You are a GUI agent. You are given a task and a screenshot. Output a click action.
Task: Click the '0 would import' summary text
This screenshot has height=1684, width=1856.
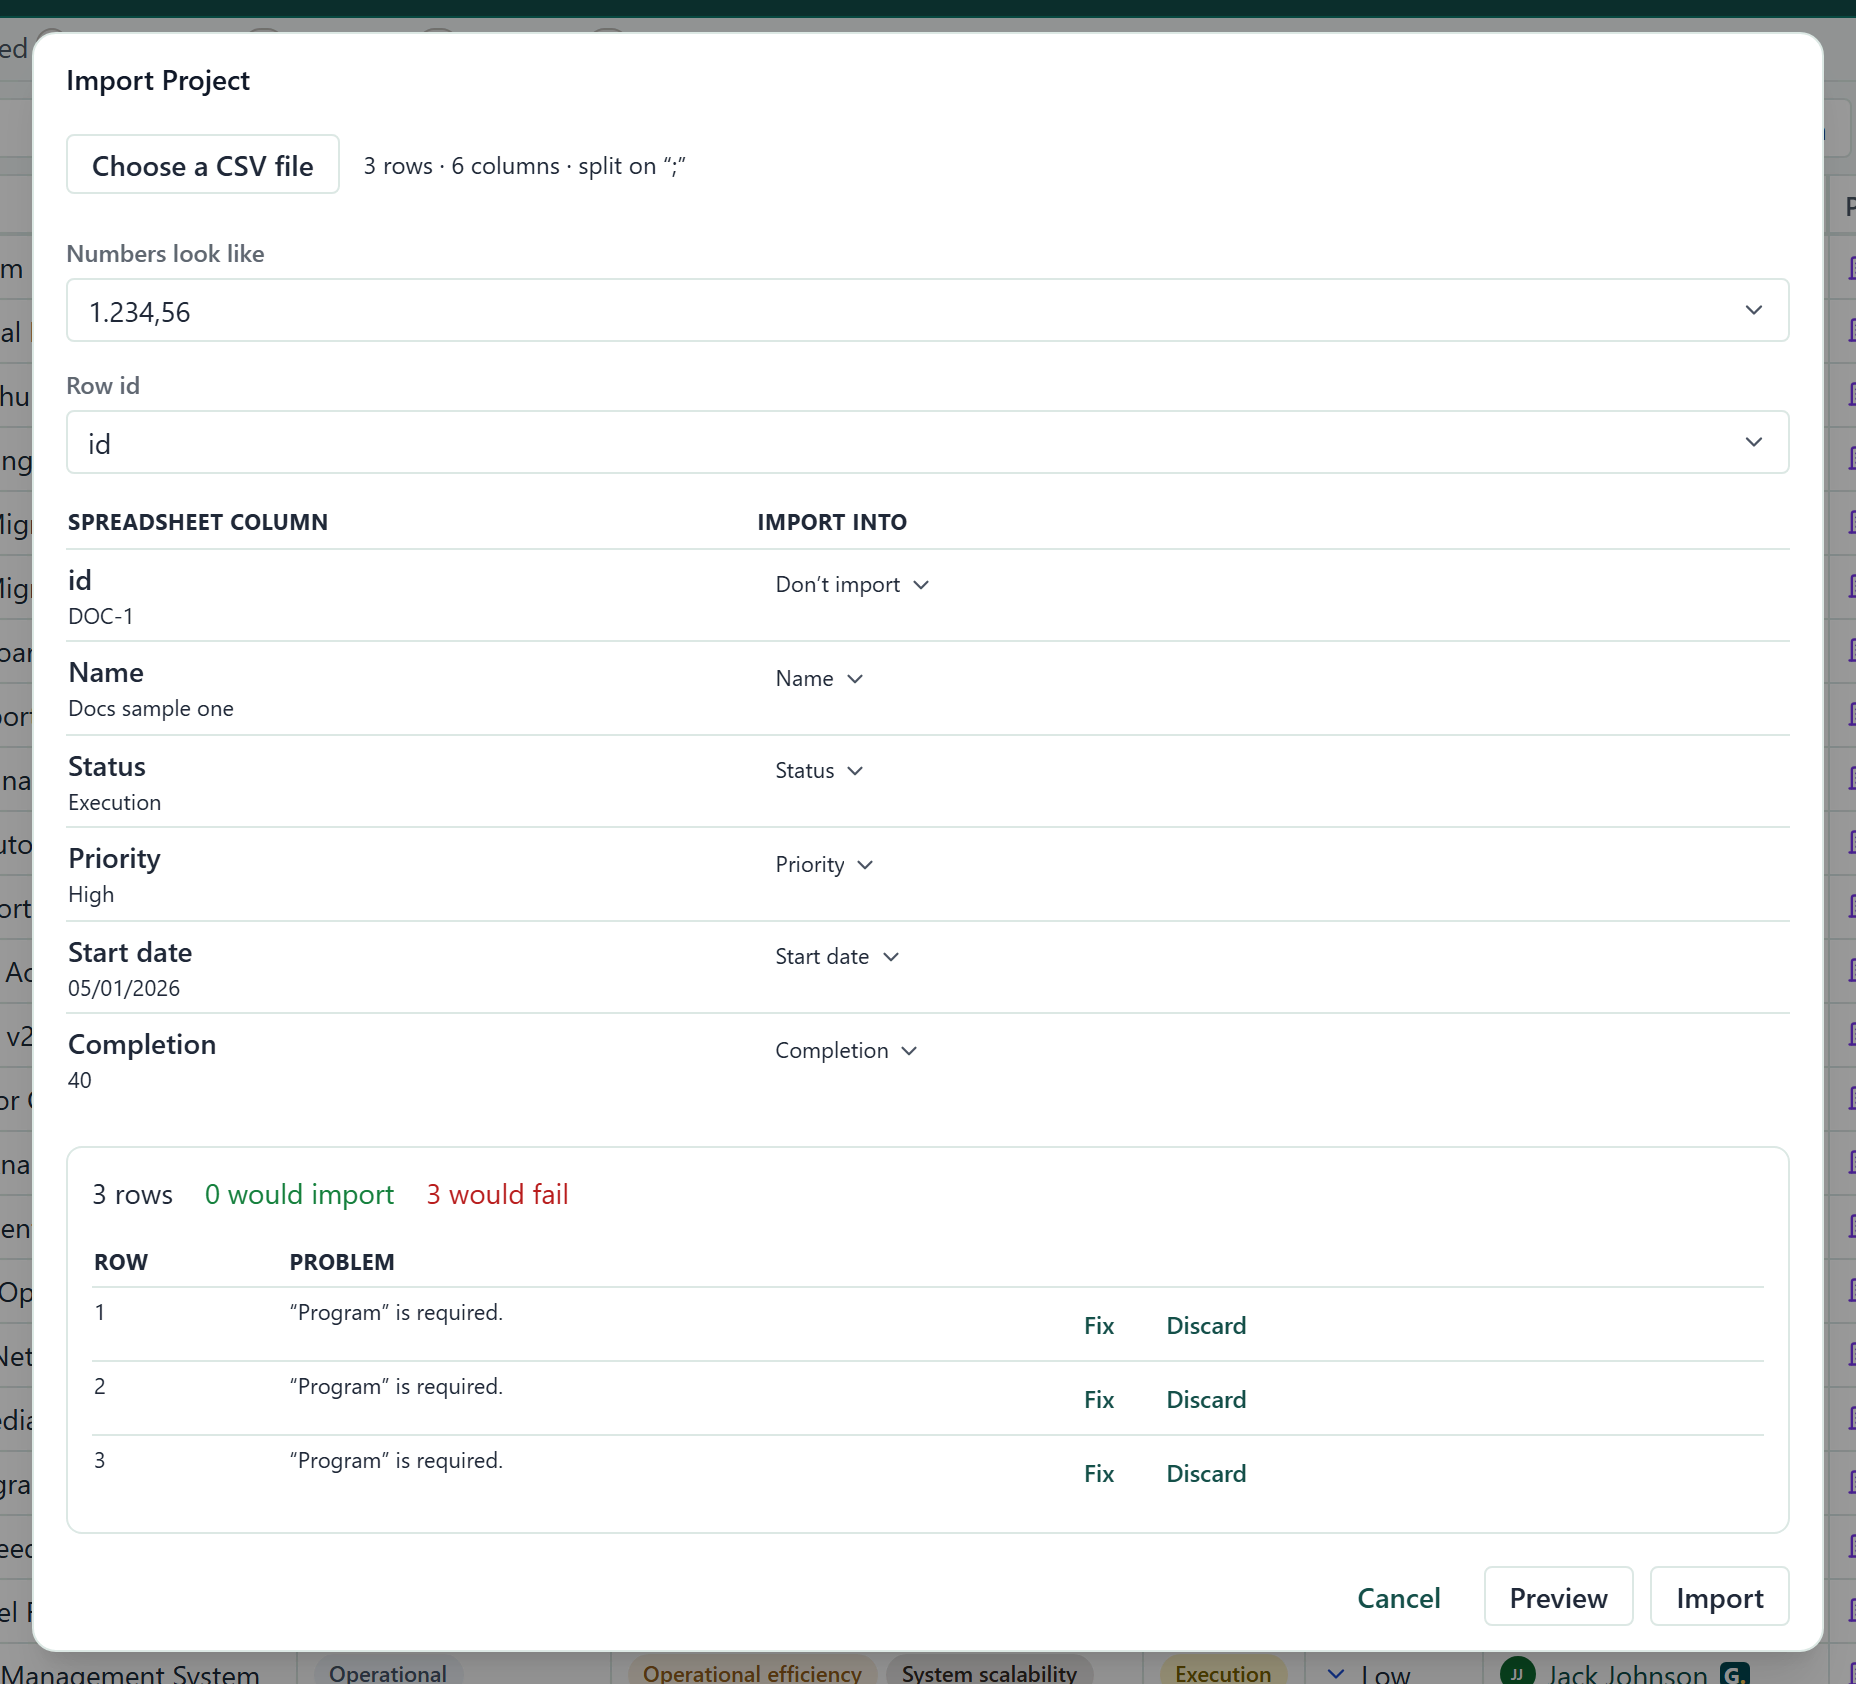pyautogui.click(x=299, y=1195)
